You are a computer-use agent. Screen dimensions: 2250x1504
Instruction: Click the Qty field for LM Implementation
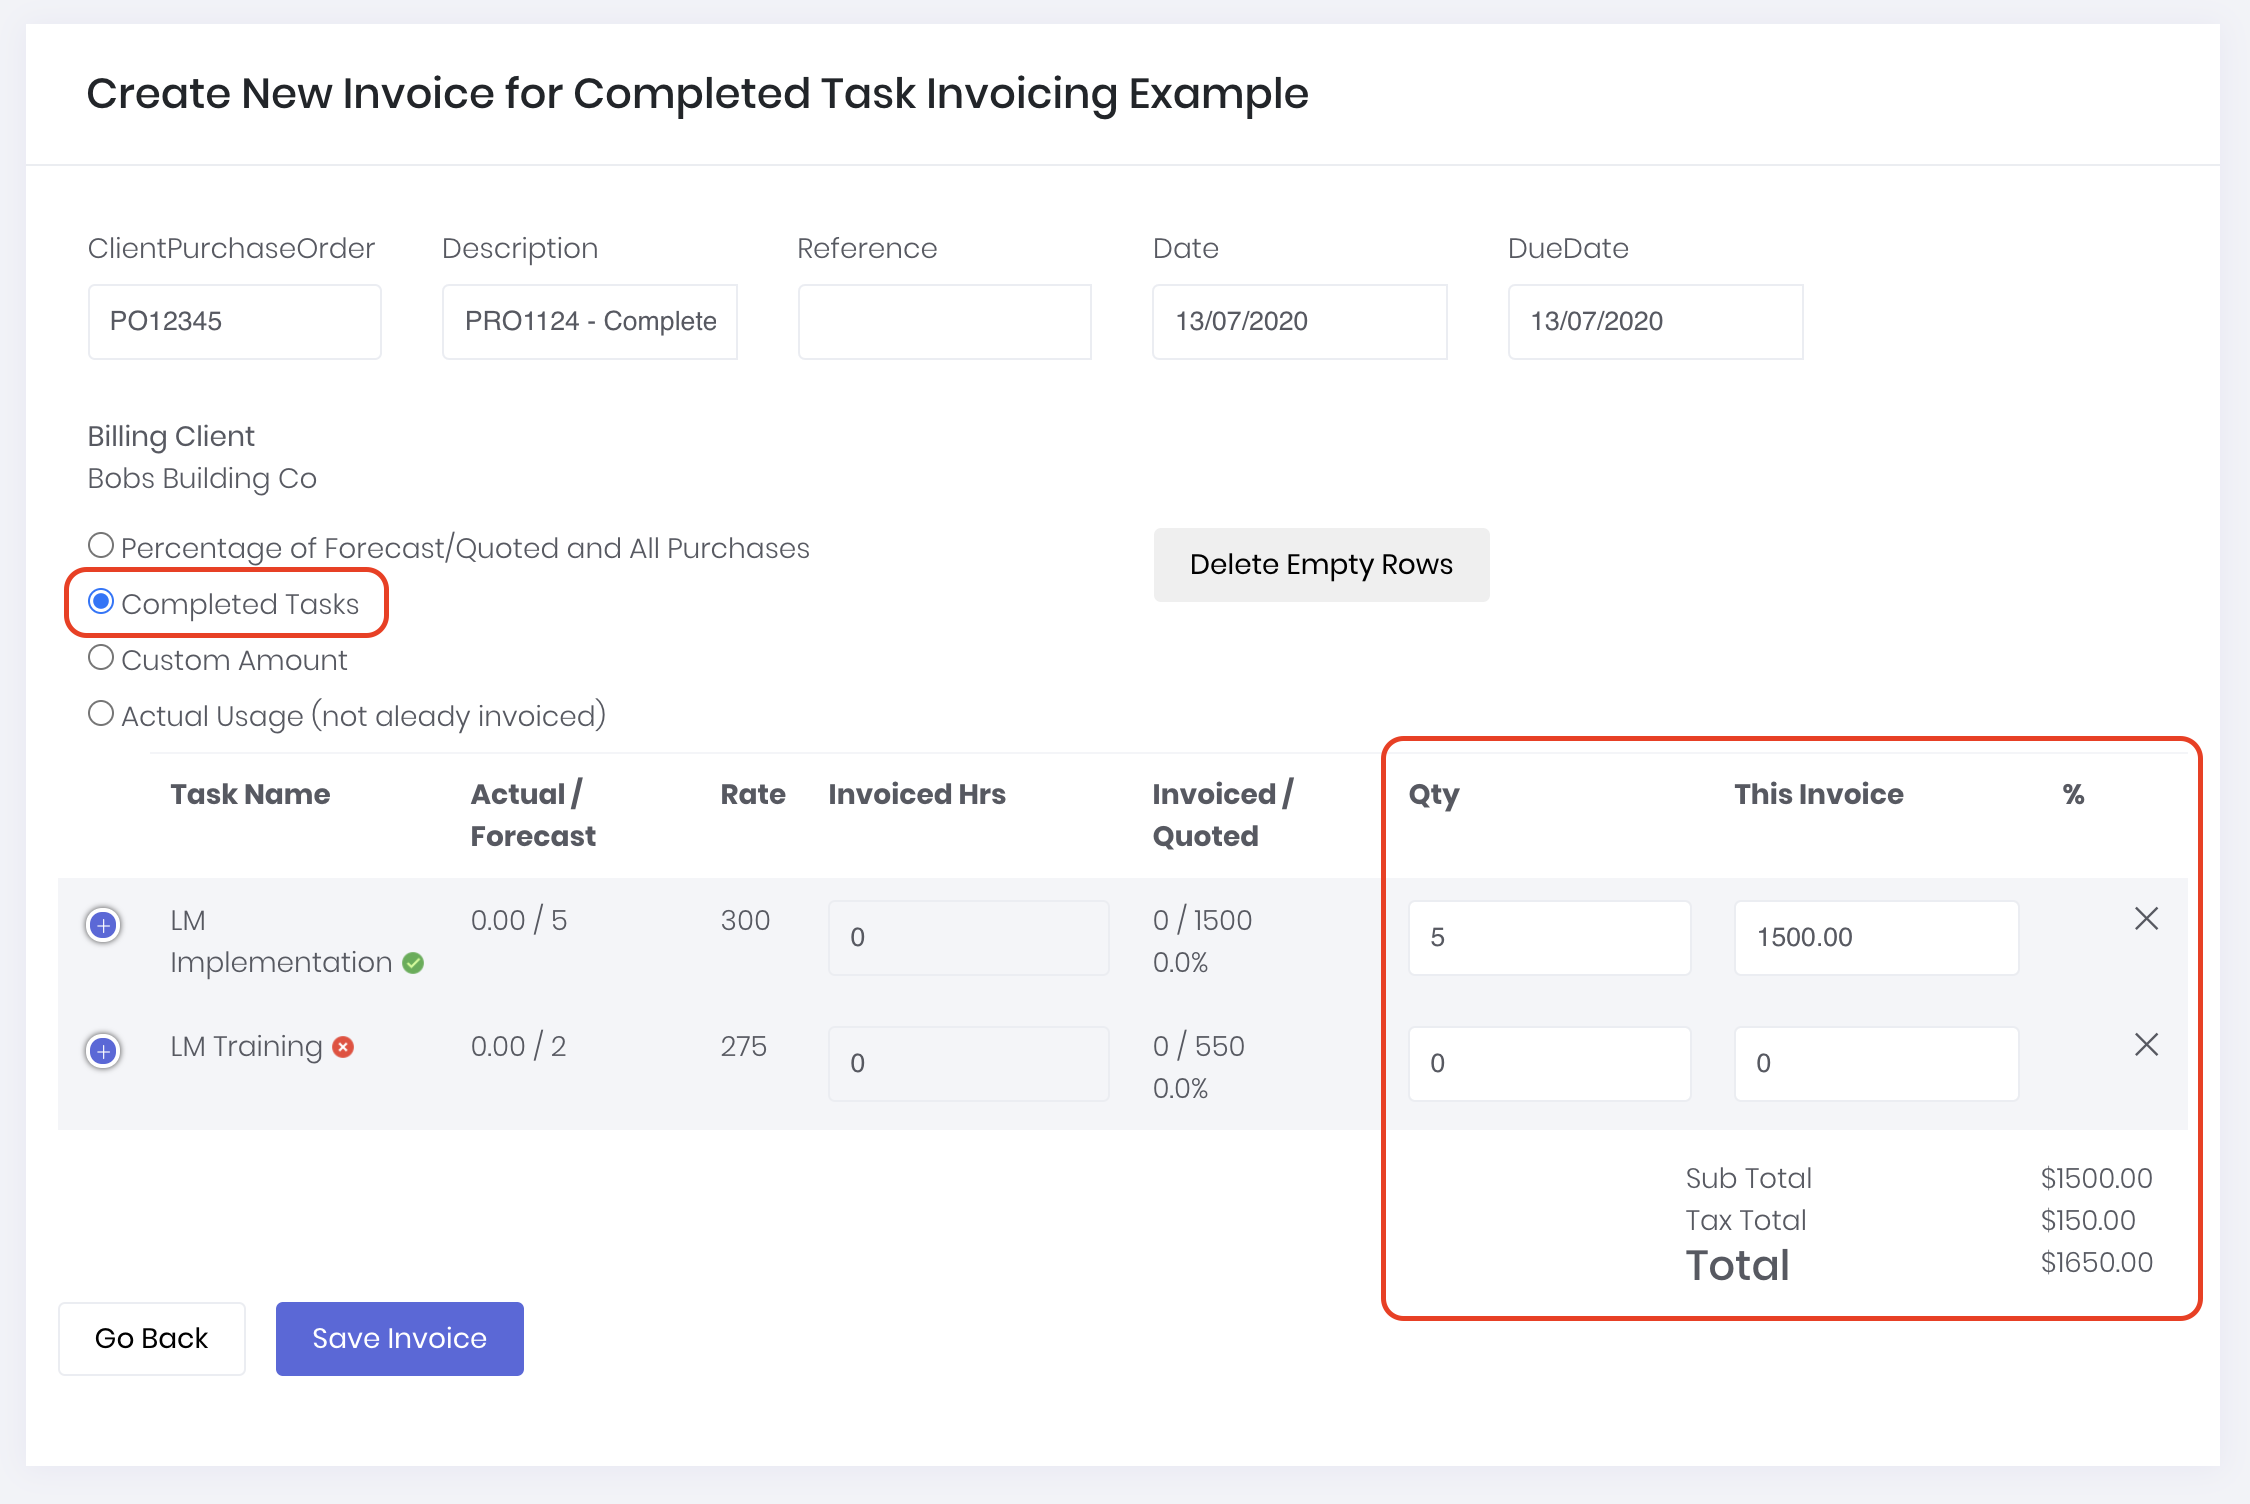pyautogui.click(x=1548, y=937)
